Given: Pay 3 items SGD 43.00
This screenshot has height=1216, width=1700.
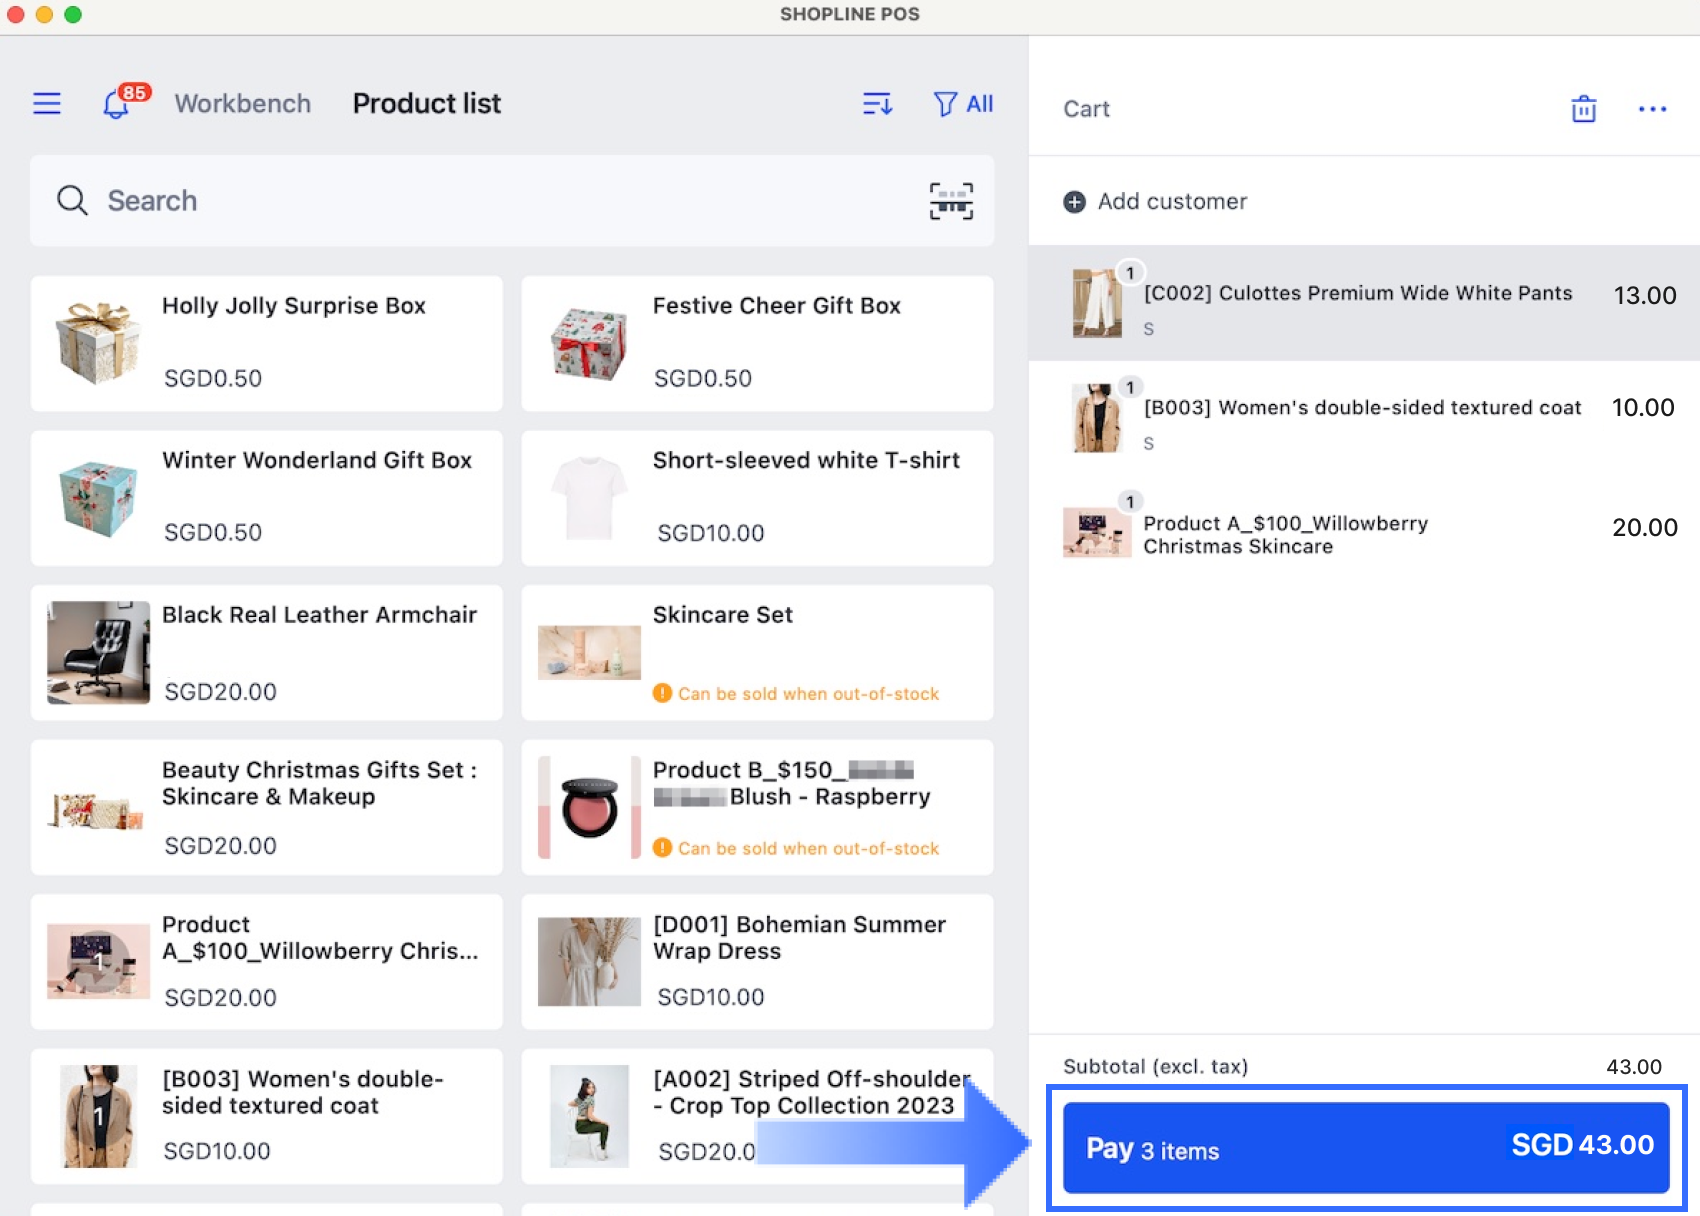Looking at the screenshot, I should coord(1366,1147).
